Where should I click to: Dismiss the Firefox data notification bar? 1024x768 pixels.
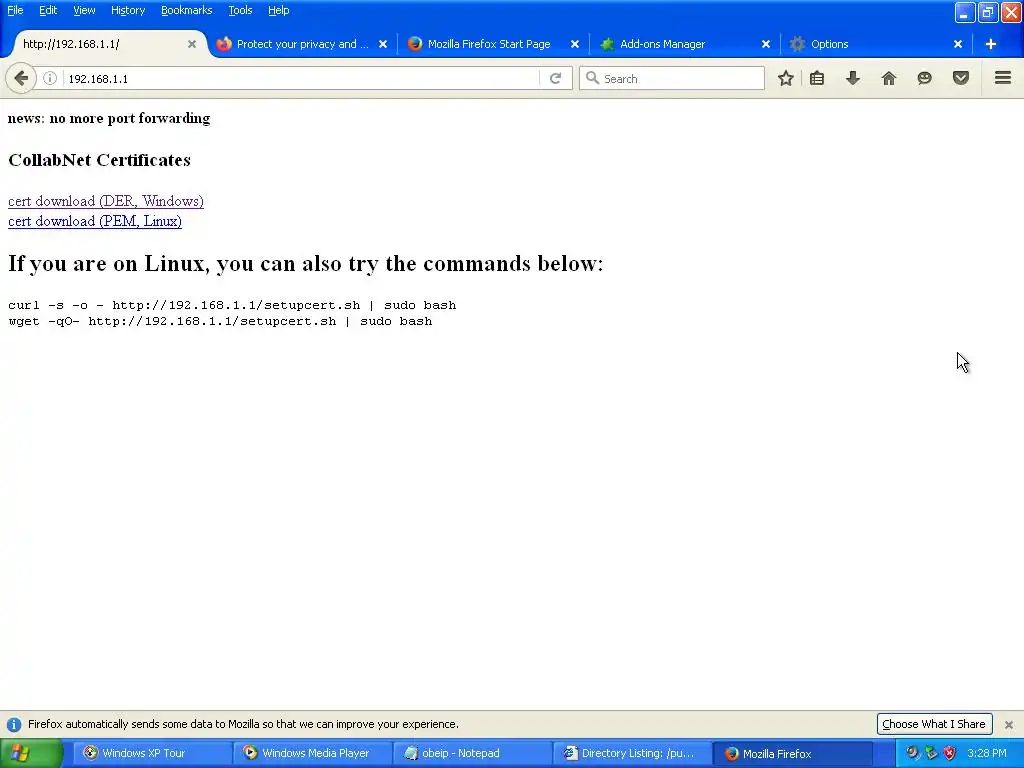(x=1009, y=725)
